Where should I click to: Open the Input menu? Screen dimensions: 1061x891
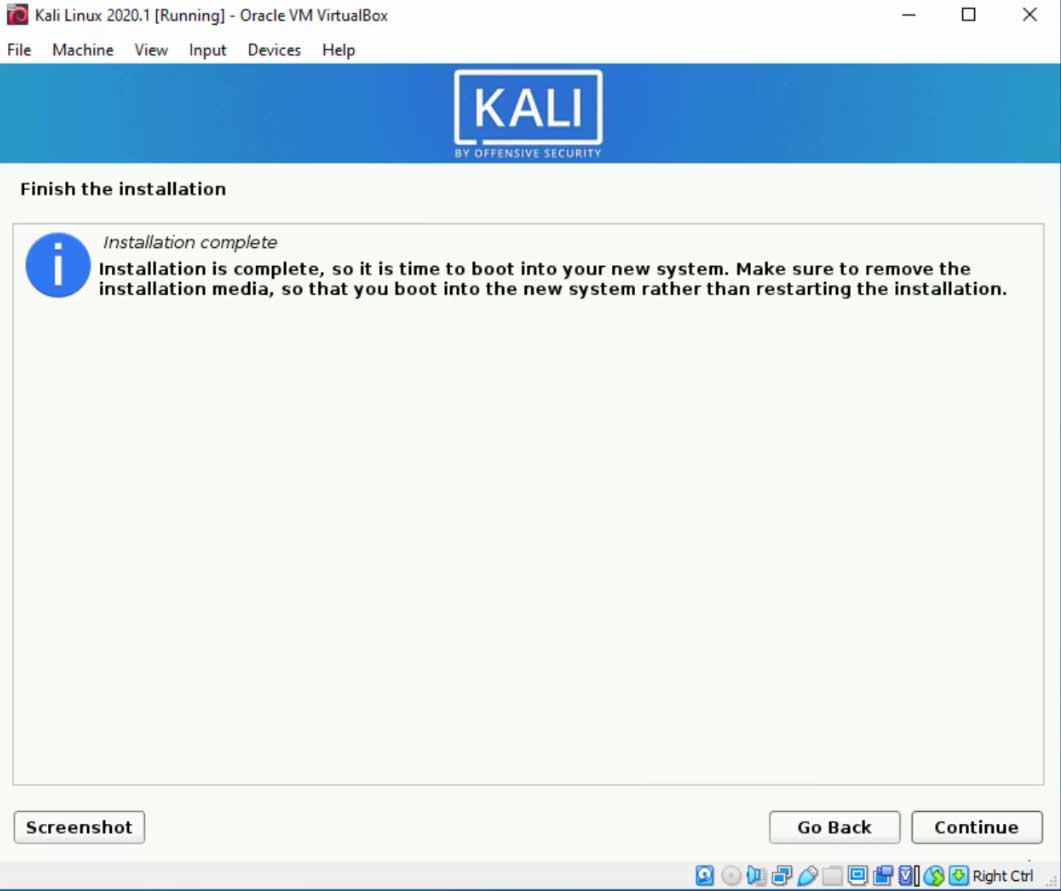207,50
